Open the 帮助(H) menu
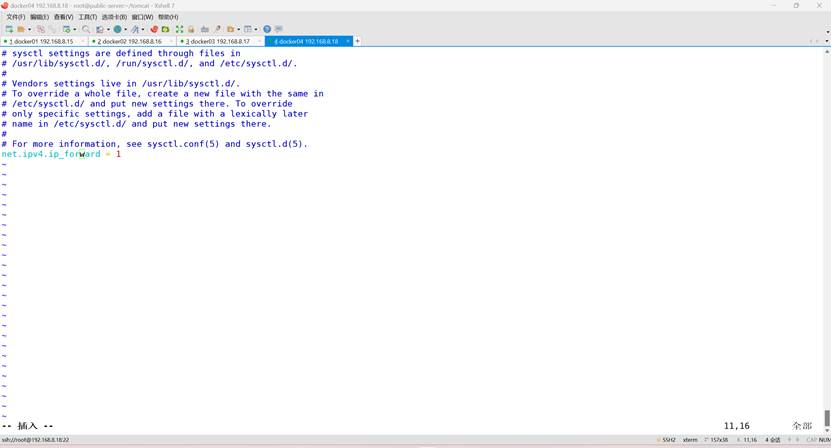831x448 pixels. pos(168,17)
